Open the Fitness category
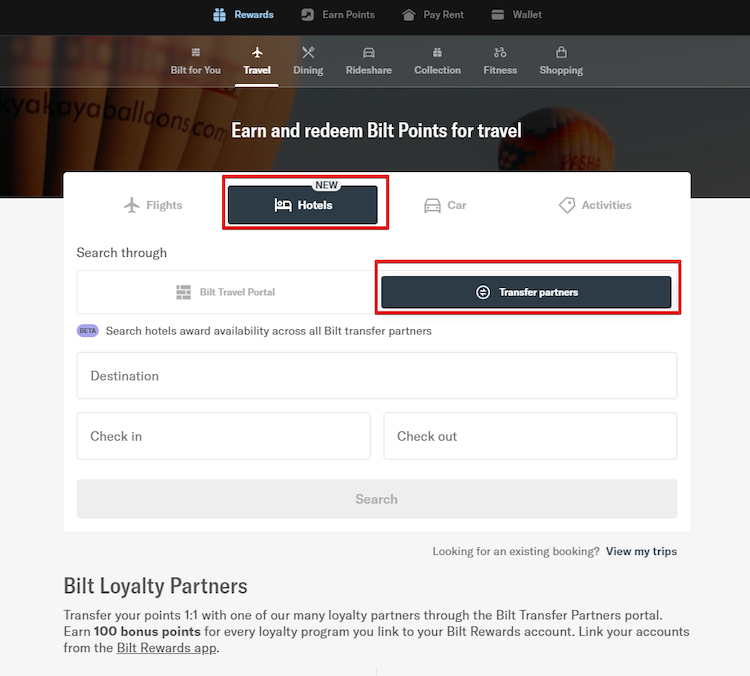Screen dimensions: 750x676 click(x=500, y=61)
